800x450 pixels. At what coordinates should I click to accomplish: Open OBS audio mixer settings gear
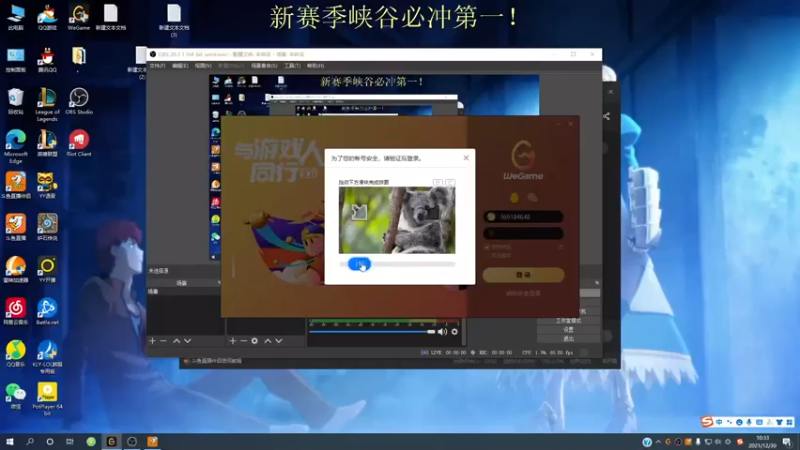[x=454, y=332]
